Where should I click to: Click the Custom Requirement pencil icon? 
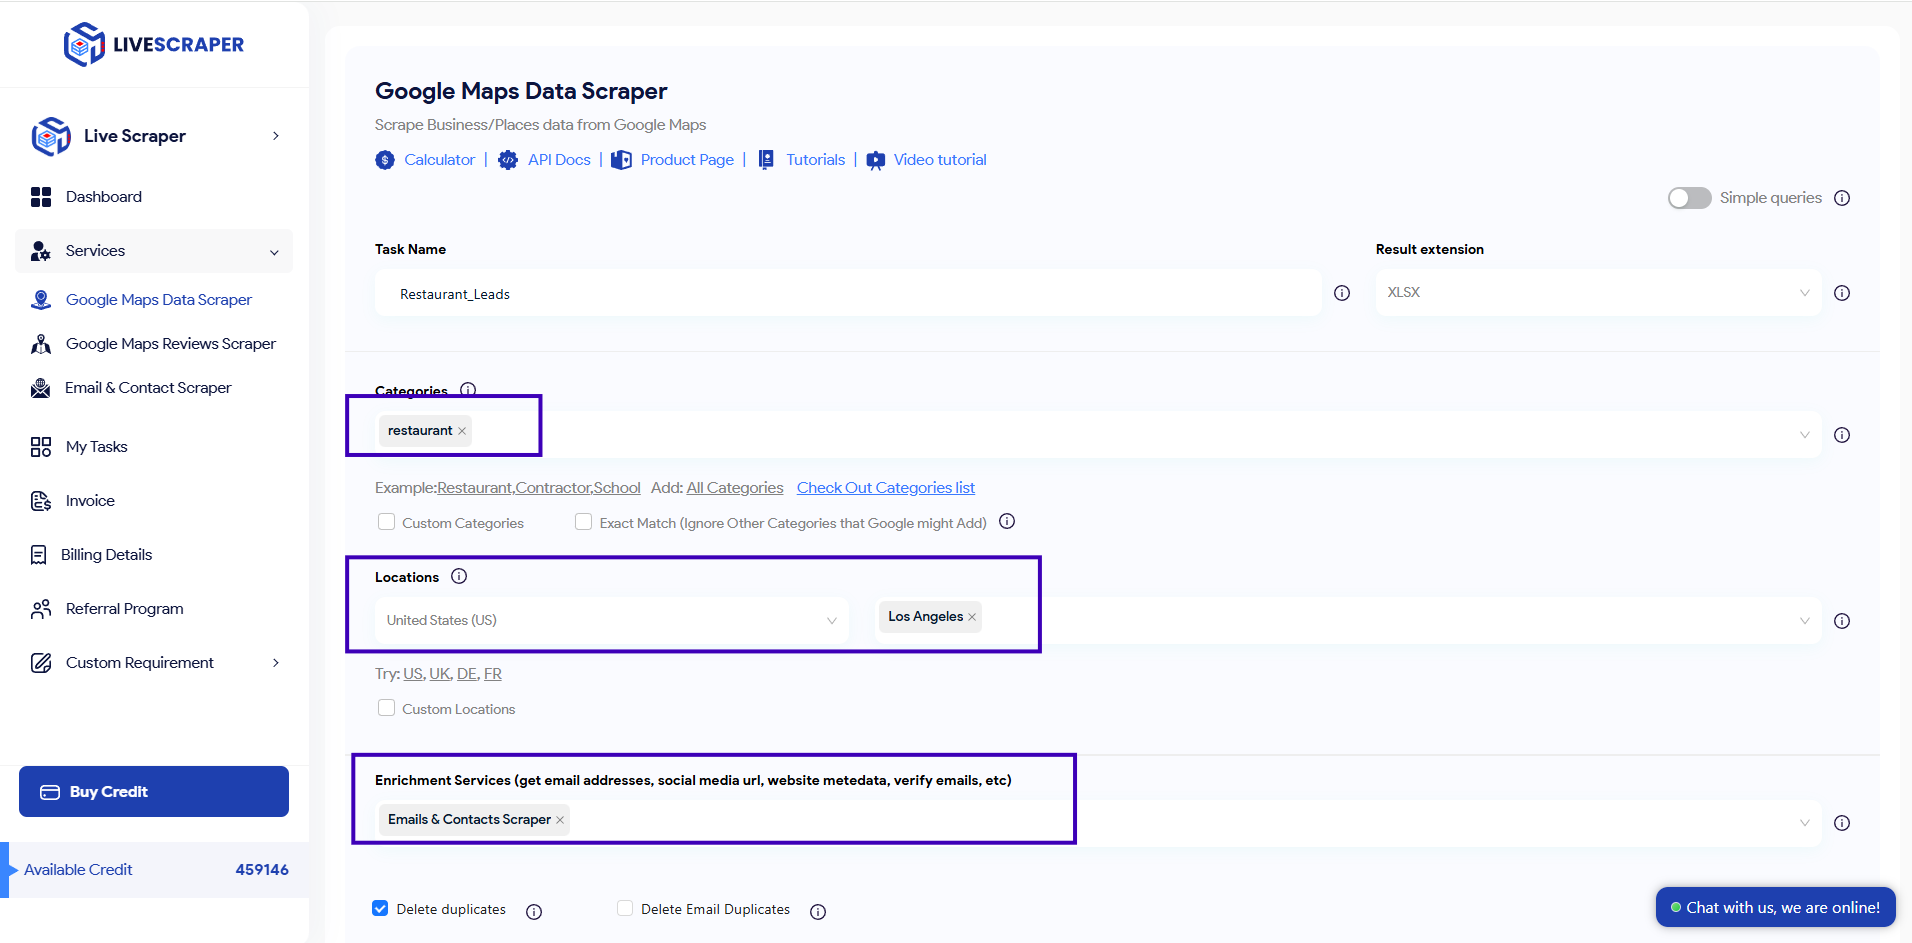tap(41, 663)
